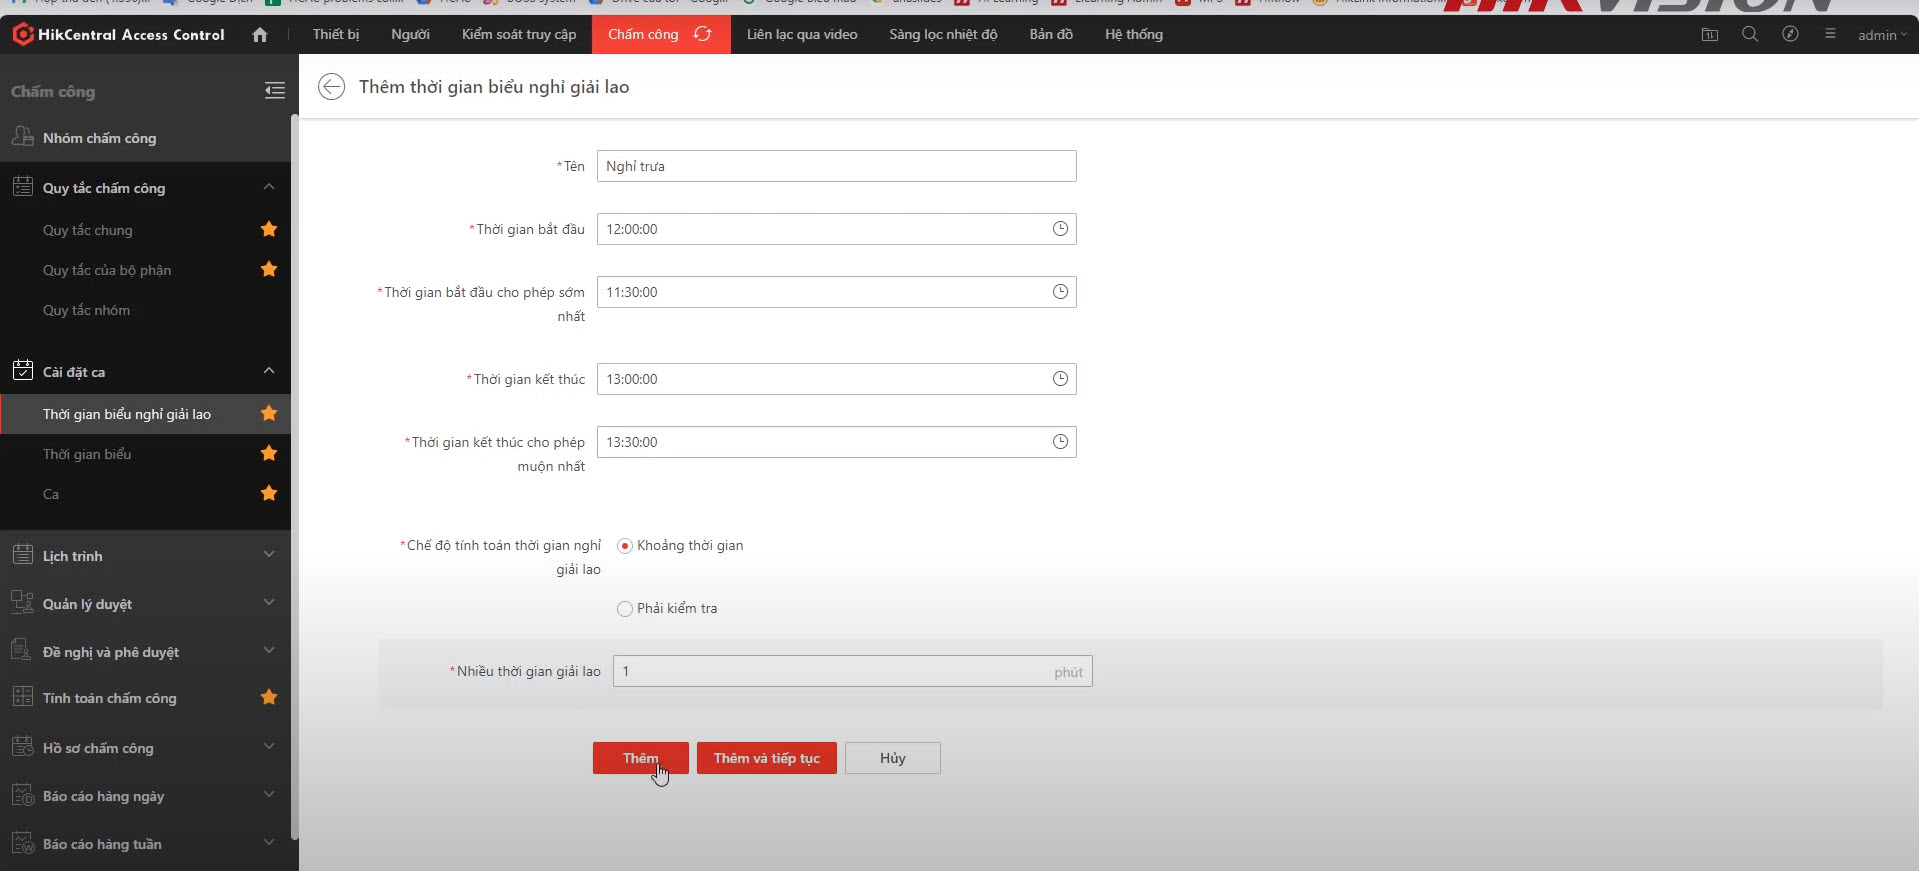
Task: Click the back arrow beside the page title
Action: click(331, 87)
